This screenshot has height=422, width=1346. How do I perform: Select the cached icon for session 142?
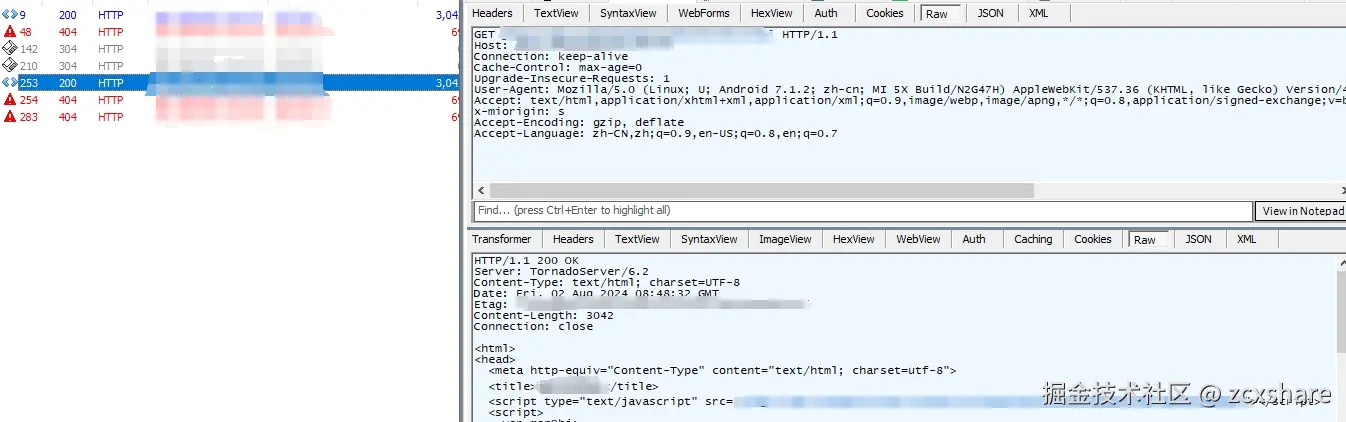(x=10, y=49)
